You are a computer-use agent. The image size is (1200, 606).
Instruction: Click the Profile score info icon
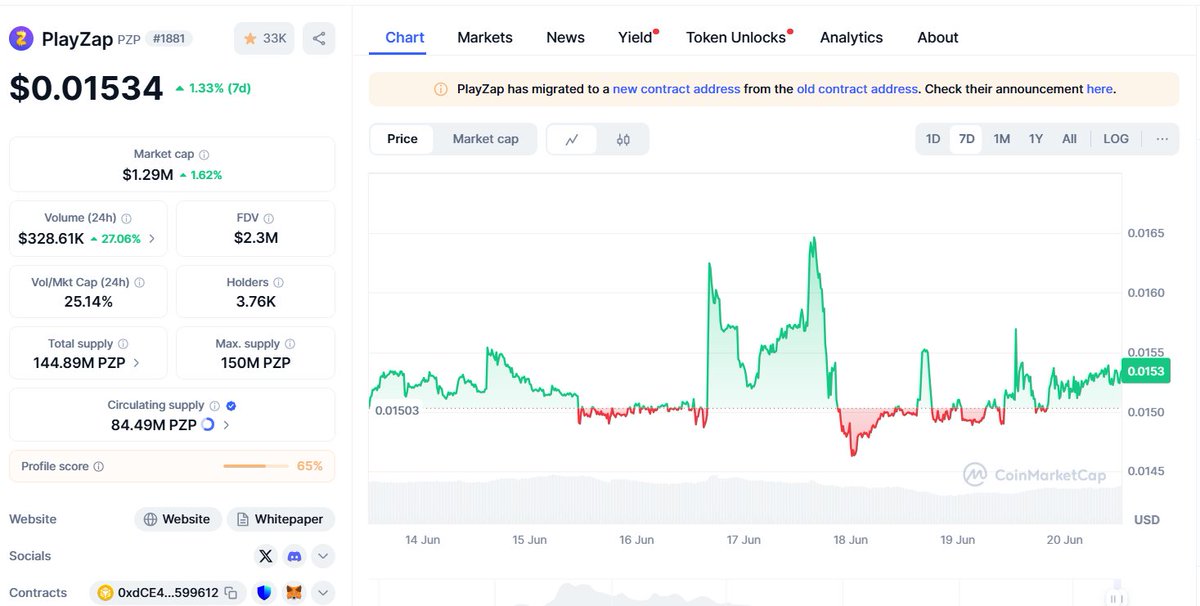(x=98, y=467)
